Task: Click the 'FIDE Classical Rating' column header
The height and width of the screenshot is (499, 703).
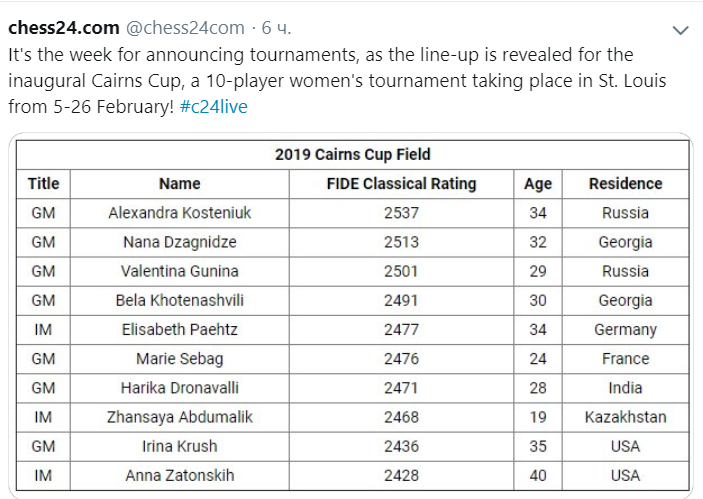Action: 401,183
